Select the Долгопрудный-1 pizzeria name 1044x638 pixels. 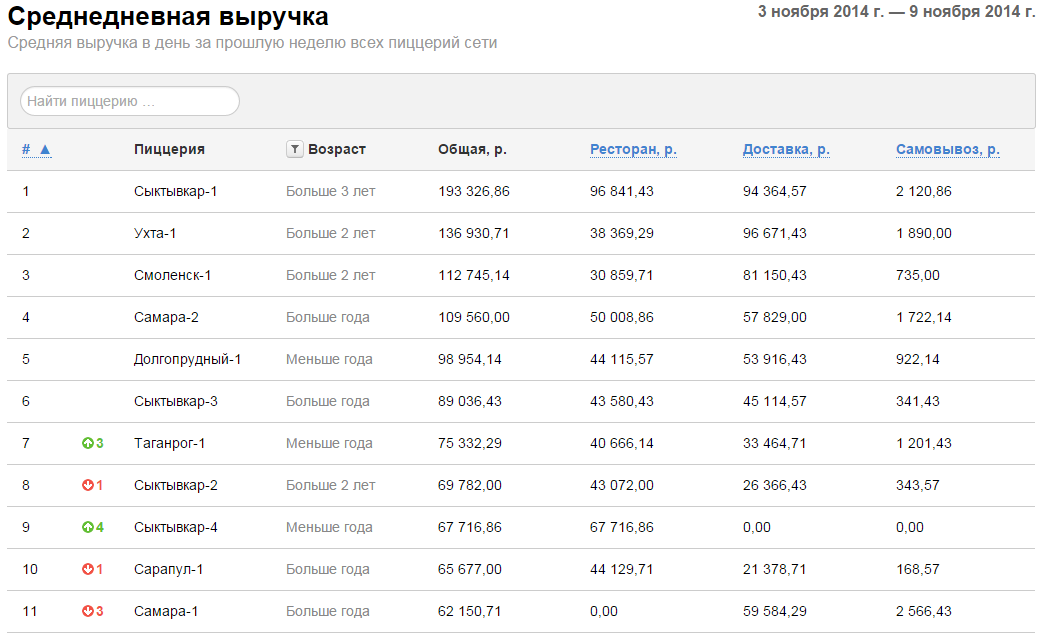[187, 360]
